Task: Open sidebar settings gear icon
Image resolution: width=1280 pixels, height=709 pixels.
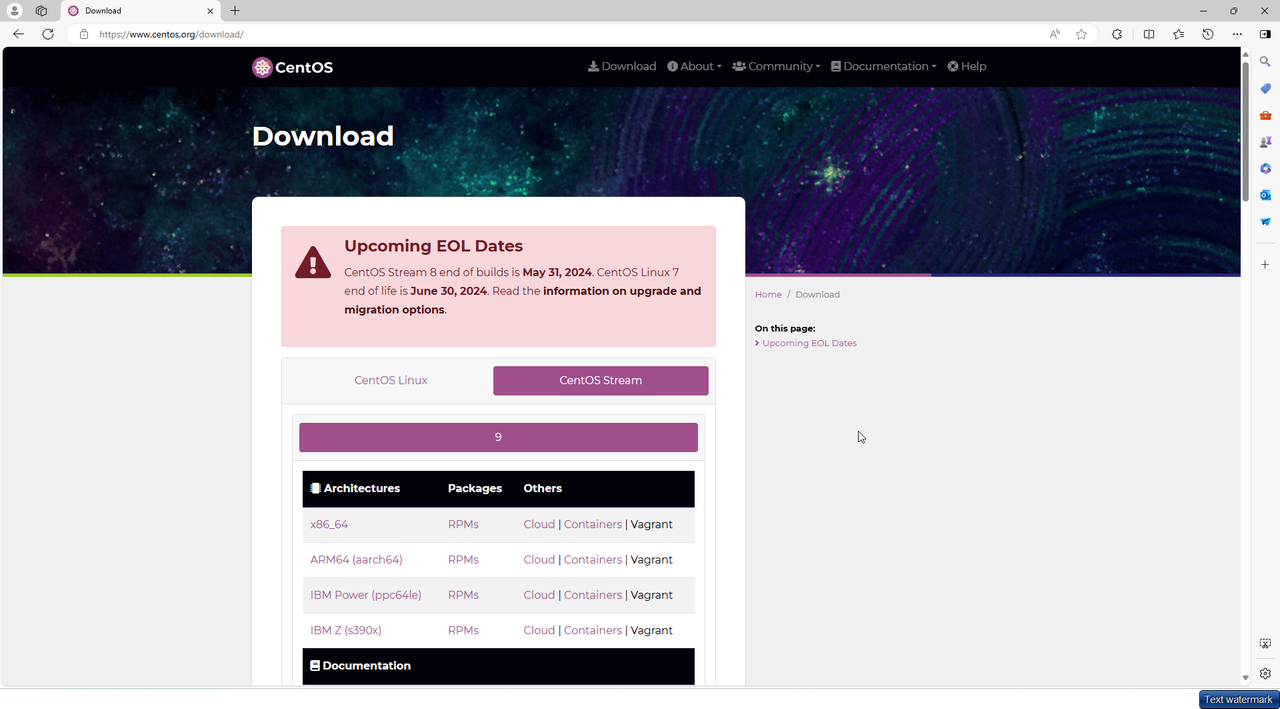Action: (1265, 673)
